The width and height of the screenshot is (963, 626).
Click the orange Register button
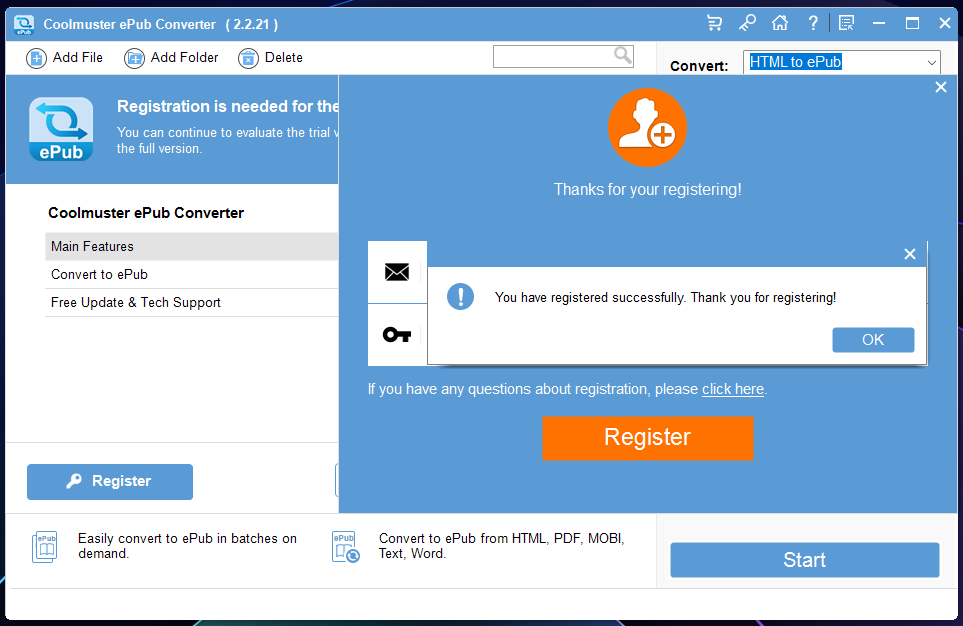tap(647, 438)
